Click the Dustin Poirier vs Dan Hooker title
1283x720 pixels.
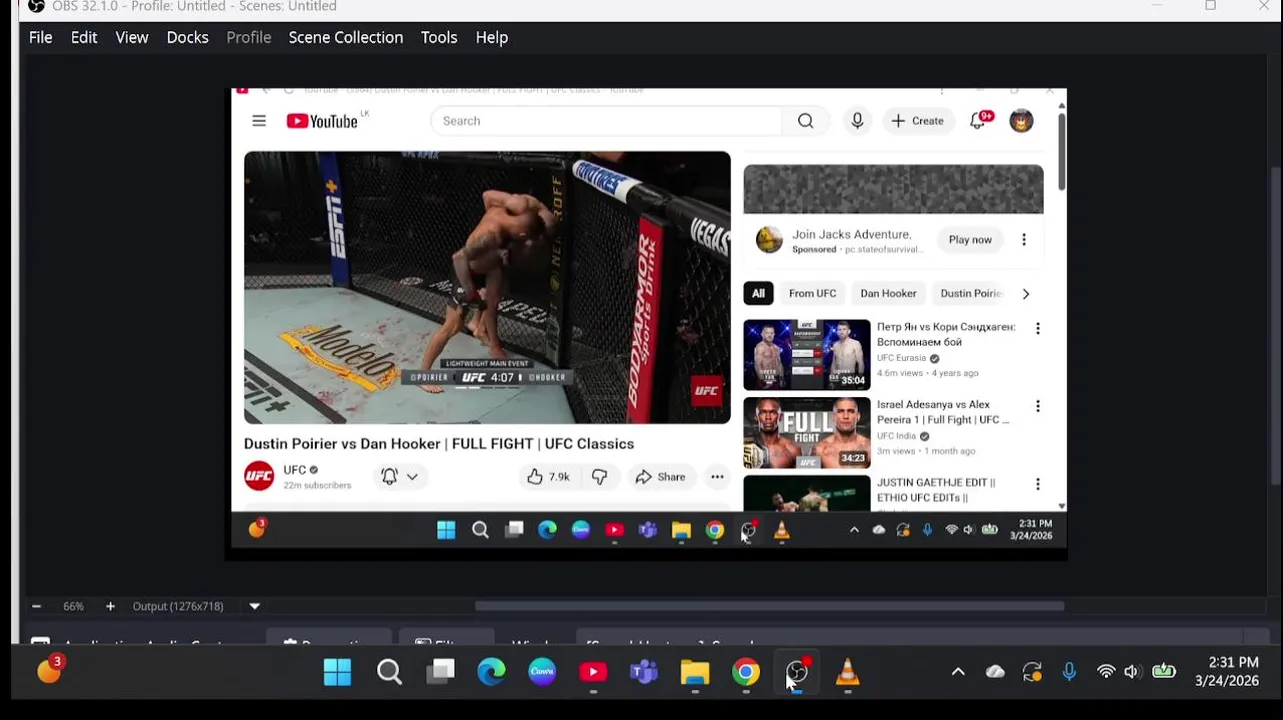[x=439, y=444]
